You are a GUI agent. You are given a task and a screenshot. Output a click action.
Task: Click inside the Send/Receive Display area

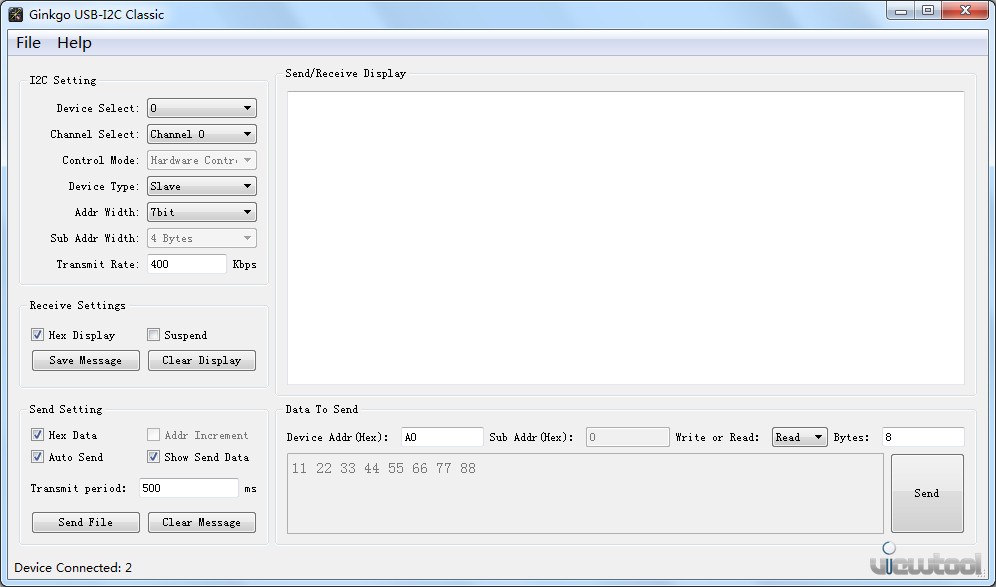pyautogui.click(x=626, y=238)
